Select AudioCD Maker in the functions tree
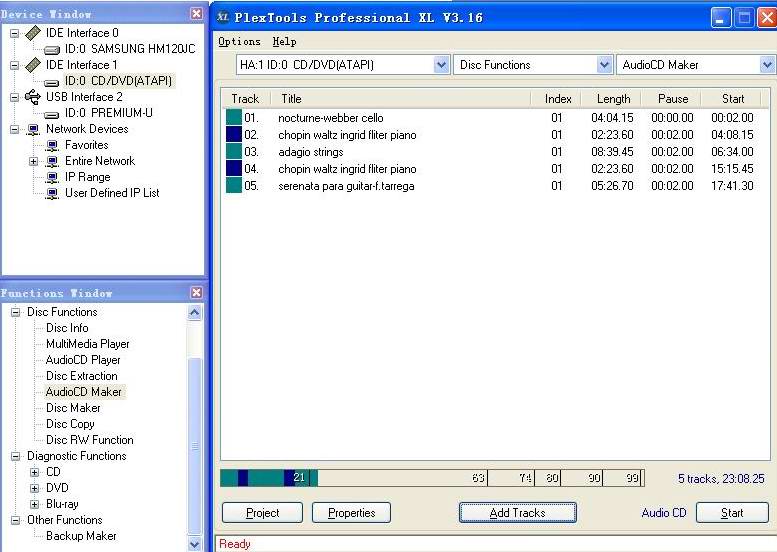777x552 pixels. tap(83, 392)
